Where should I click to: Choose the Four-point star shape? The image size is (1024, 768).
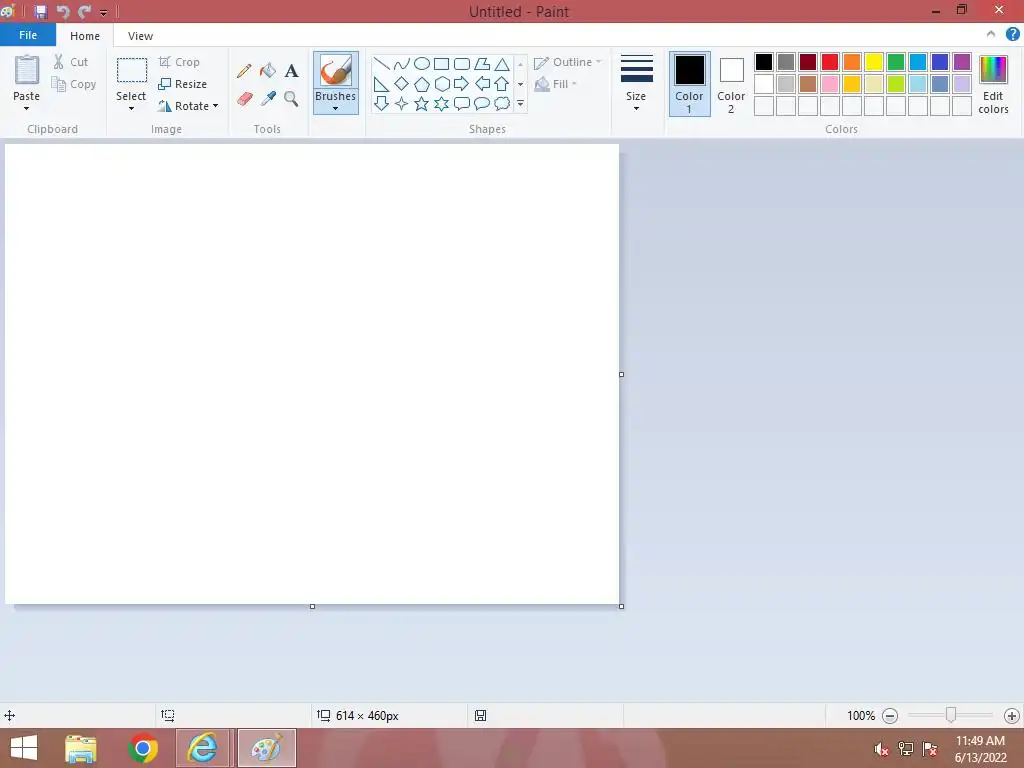[x=402, y=103]
